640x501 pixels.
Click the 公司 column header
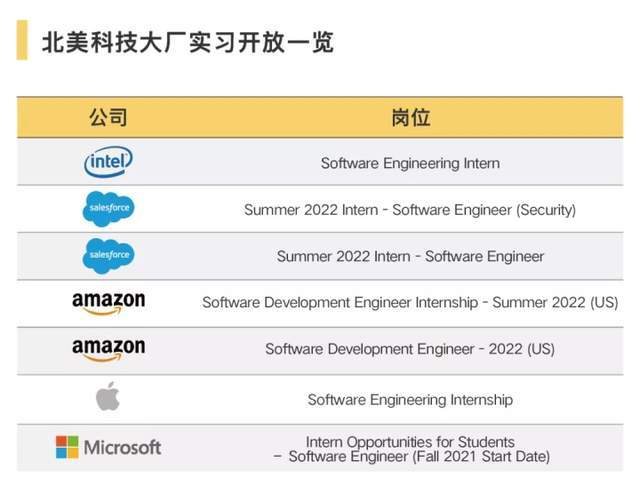(x=108, y=118)
